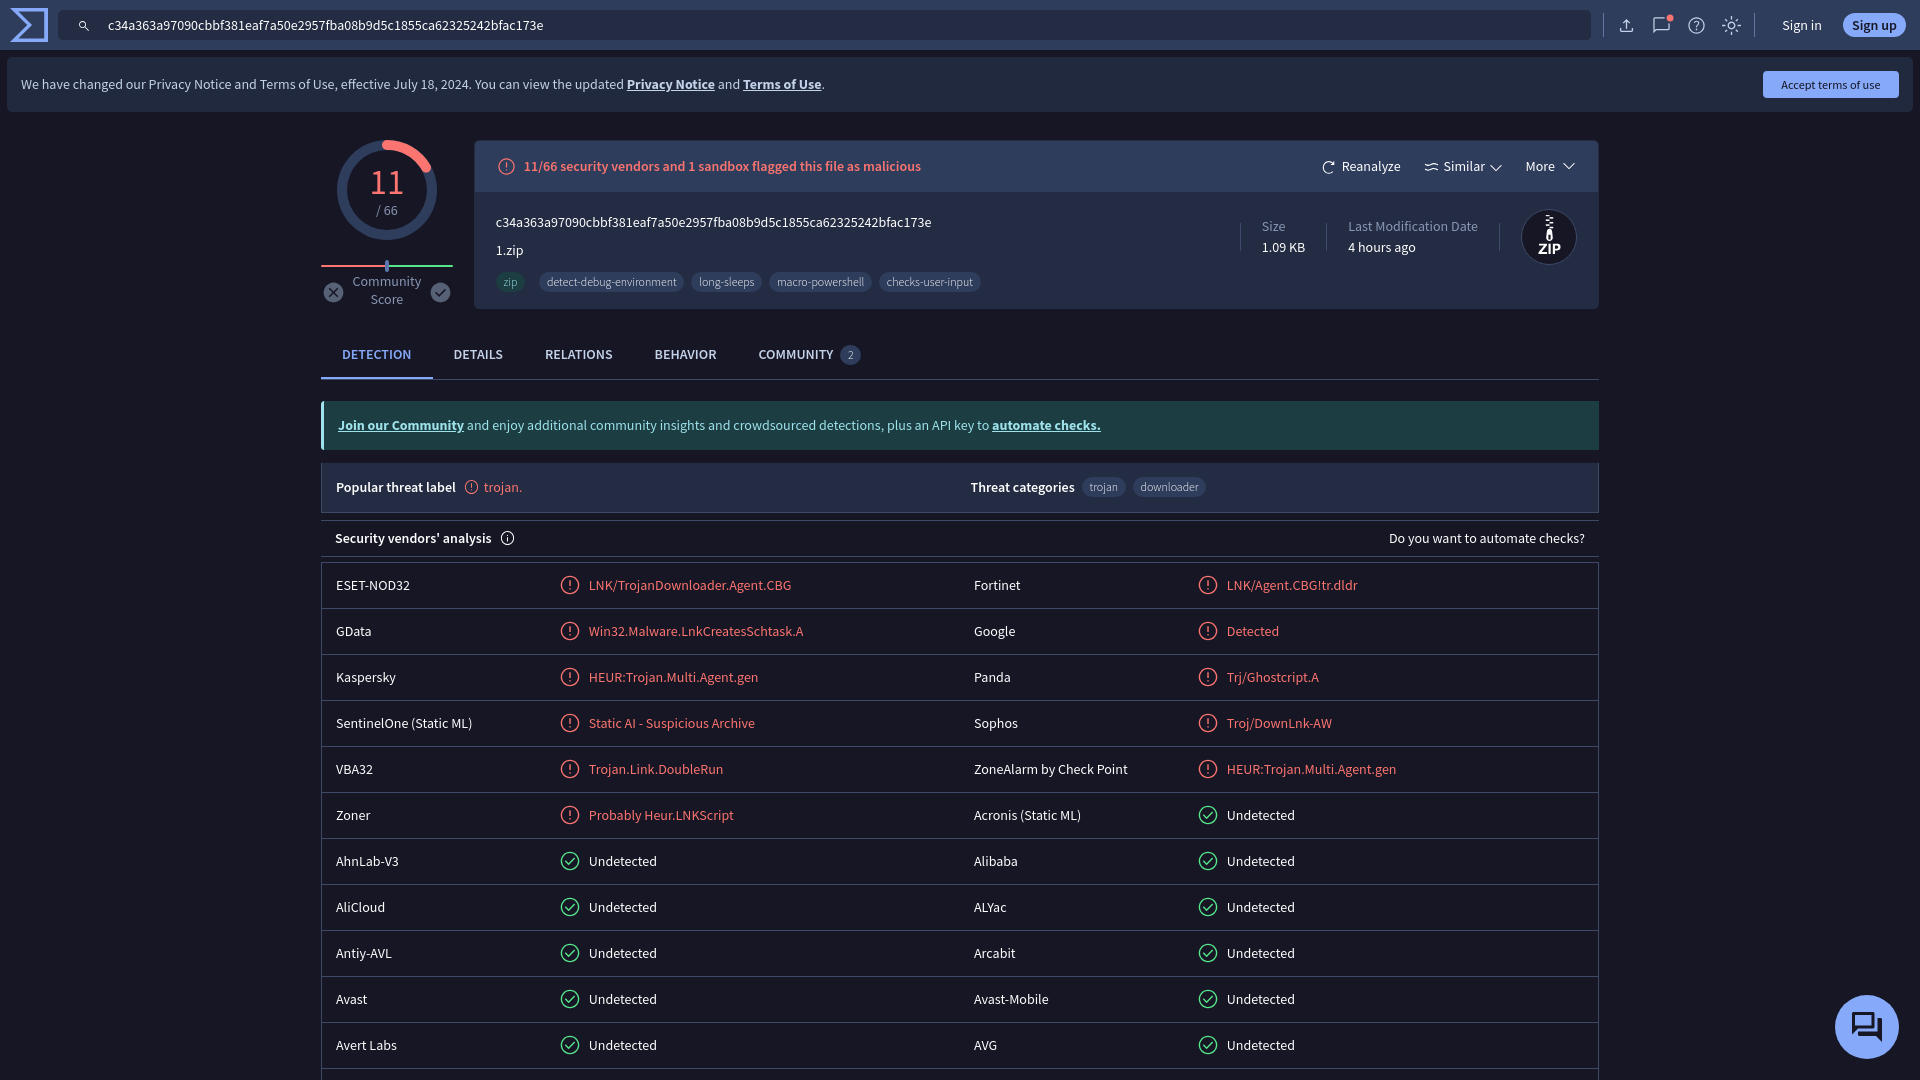Open the RELATIONS tab
This screenshot has width=1920, height=1080.
578,355
